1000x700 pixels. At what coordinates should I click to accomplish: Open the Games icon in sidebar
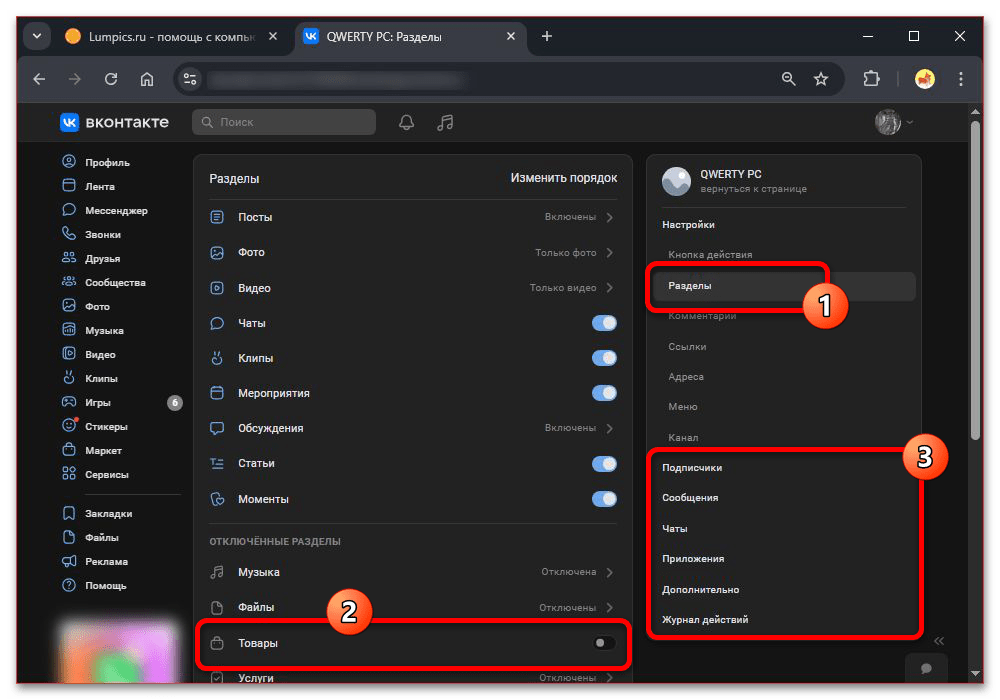pos(69,403)
